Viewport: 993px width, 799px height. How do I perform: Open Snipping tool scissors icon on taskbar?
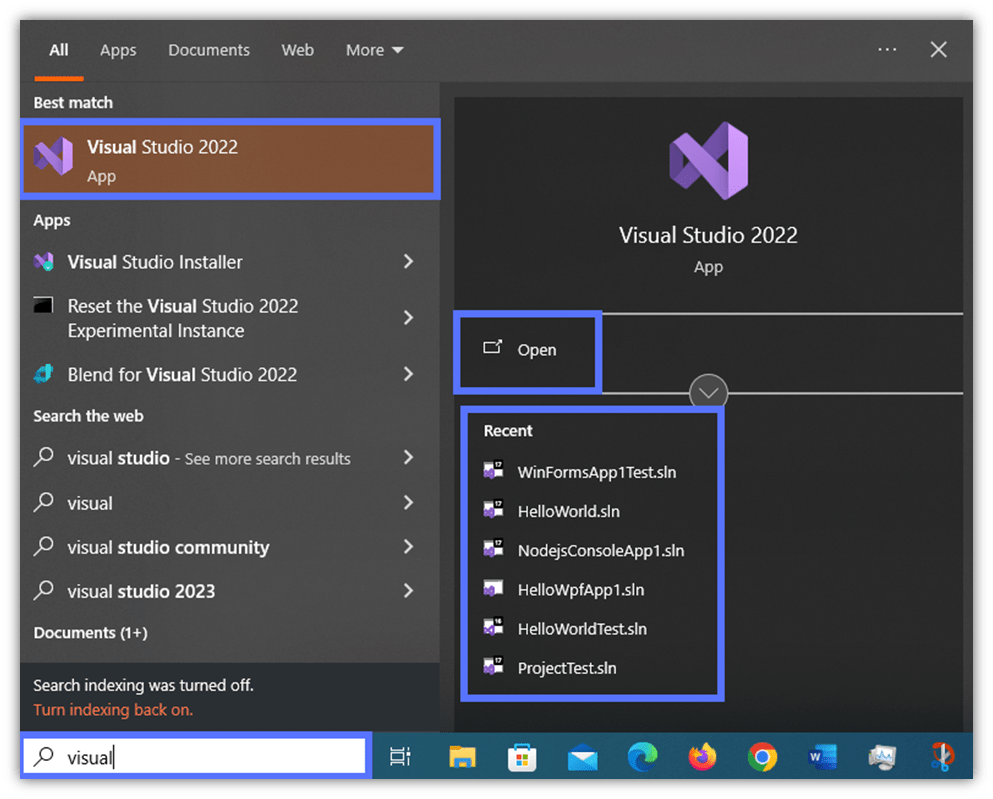(x=942, y=757)
